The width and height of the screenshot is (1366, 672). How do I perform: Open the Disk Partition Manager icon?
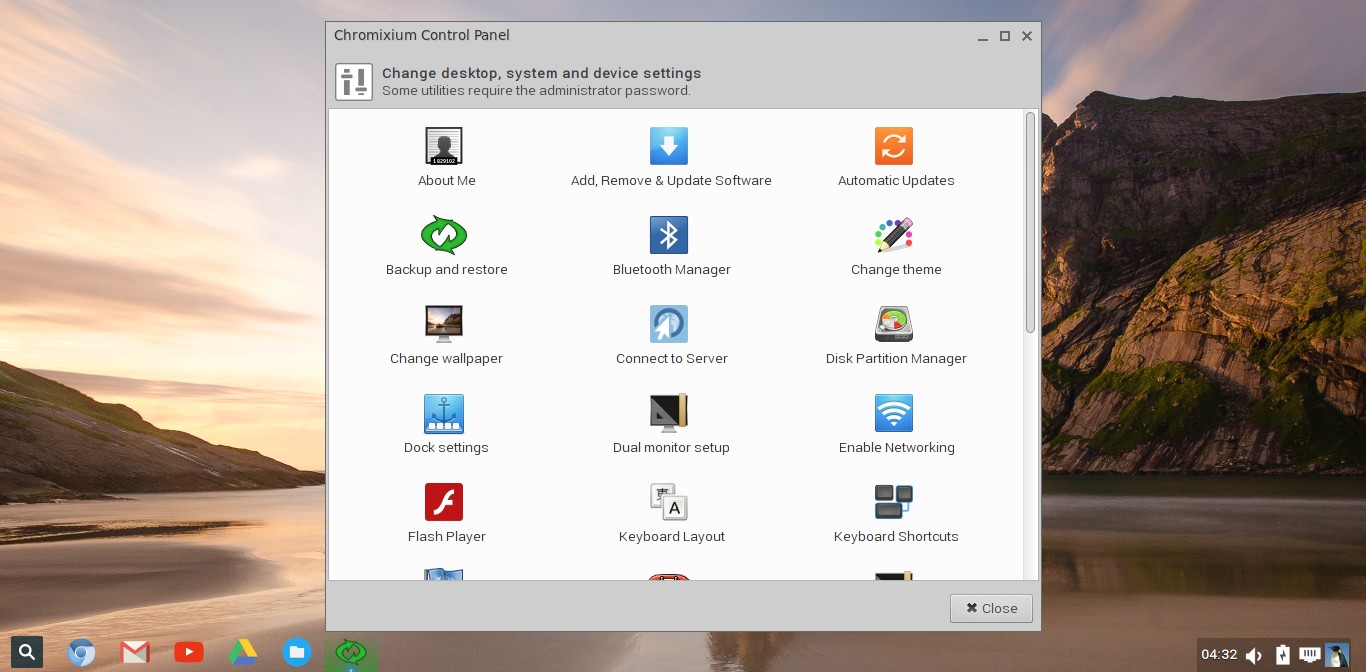click(894, 324)
